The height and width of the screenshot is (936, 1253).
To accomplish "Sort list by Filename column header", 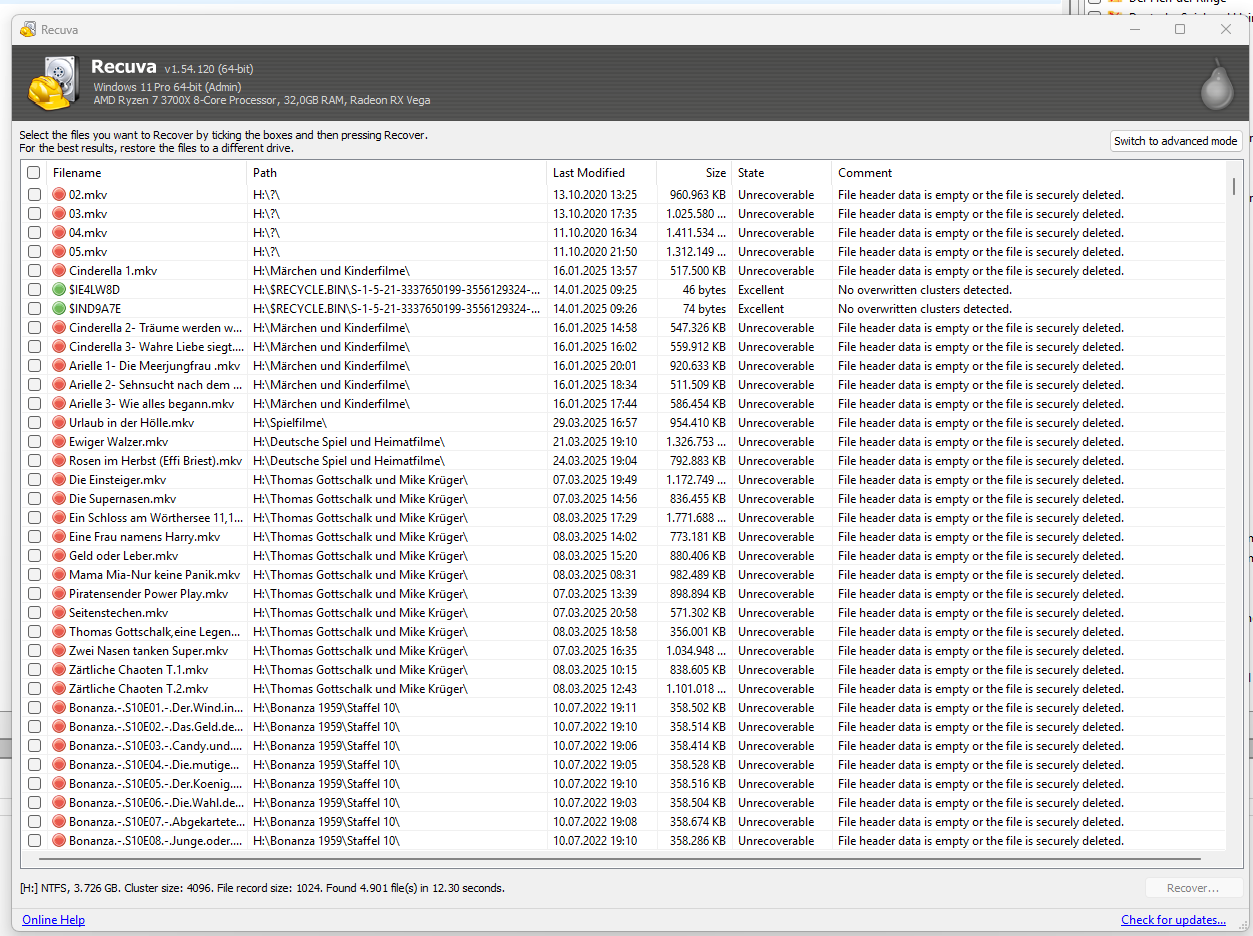I will point(147,173).
